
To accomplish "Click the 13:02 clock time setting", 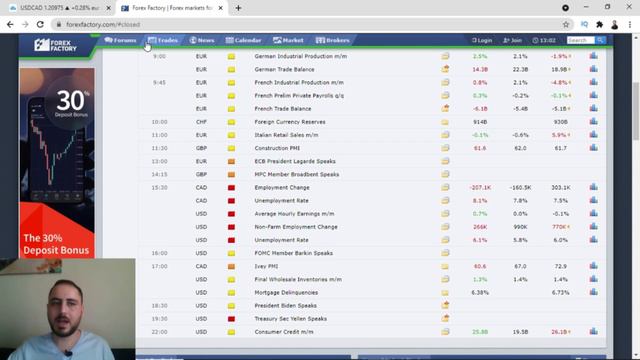I will [544, 40].
